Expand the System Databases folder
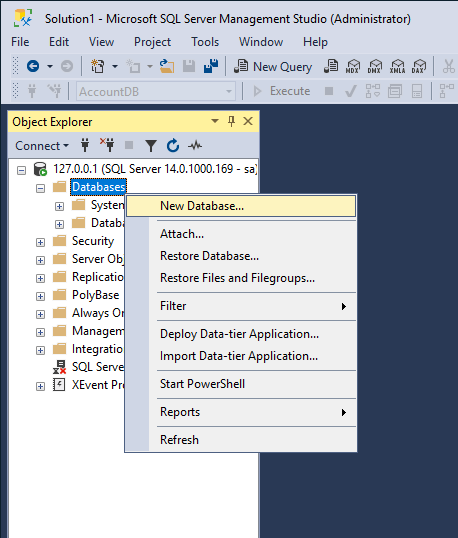 (x=59, y=206)
